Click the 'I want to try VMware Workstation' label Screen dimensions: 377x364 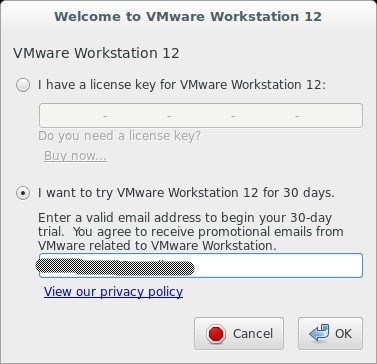(x=186, y=193)
